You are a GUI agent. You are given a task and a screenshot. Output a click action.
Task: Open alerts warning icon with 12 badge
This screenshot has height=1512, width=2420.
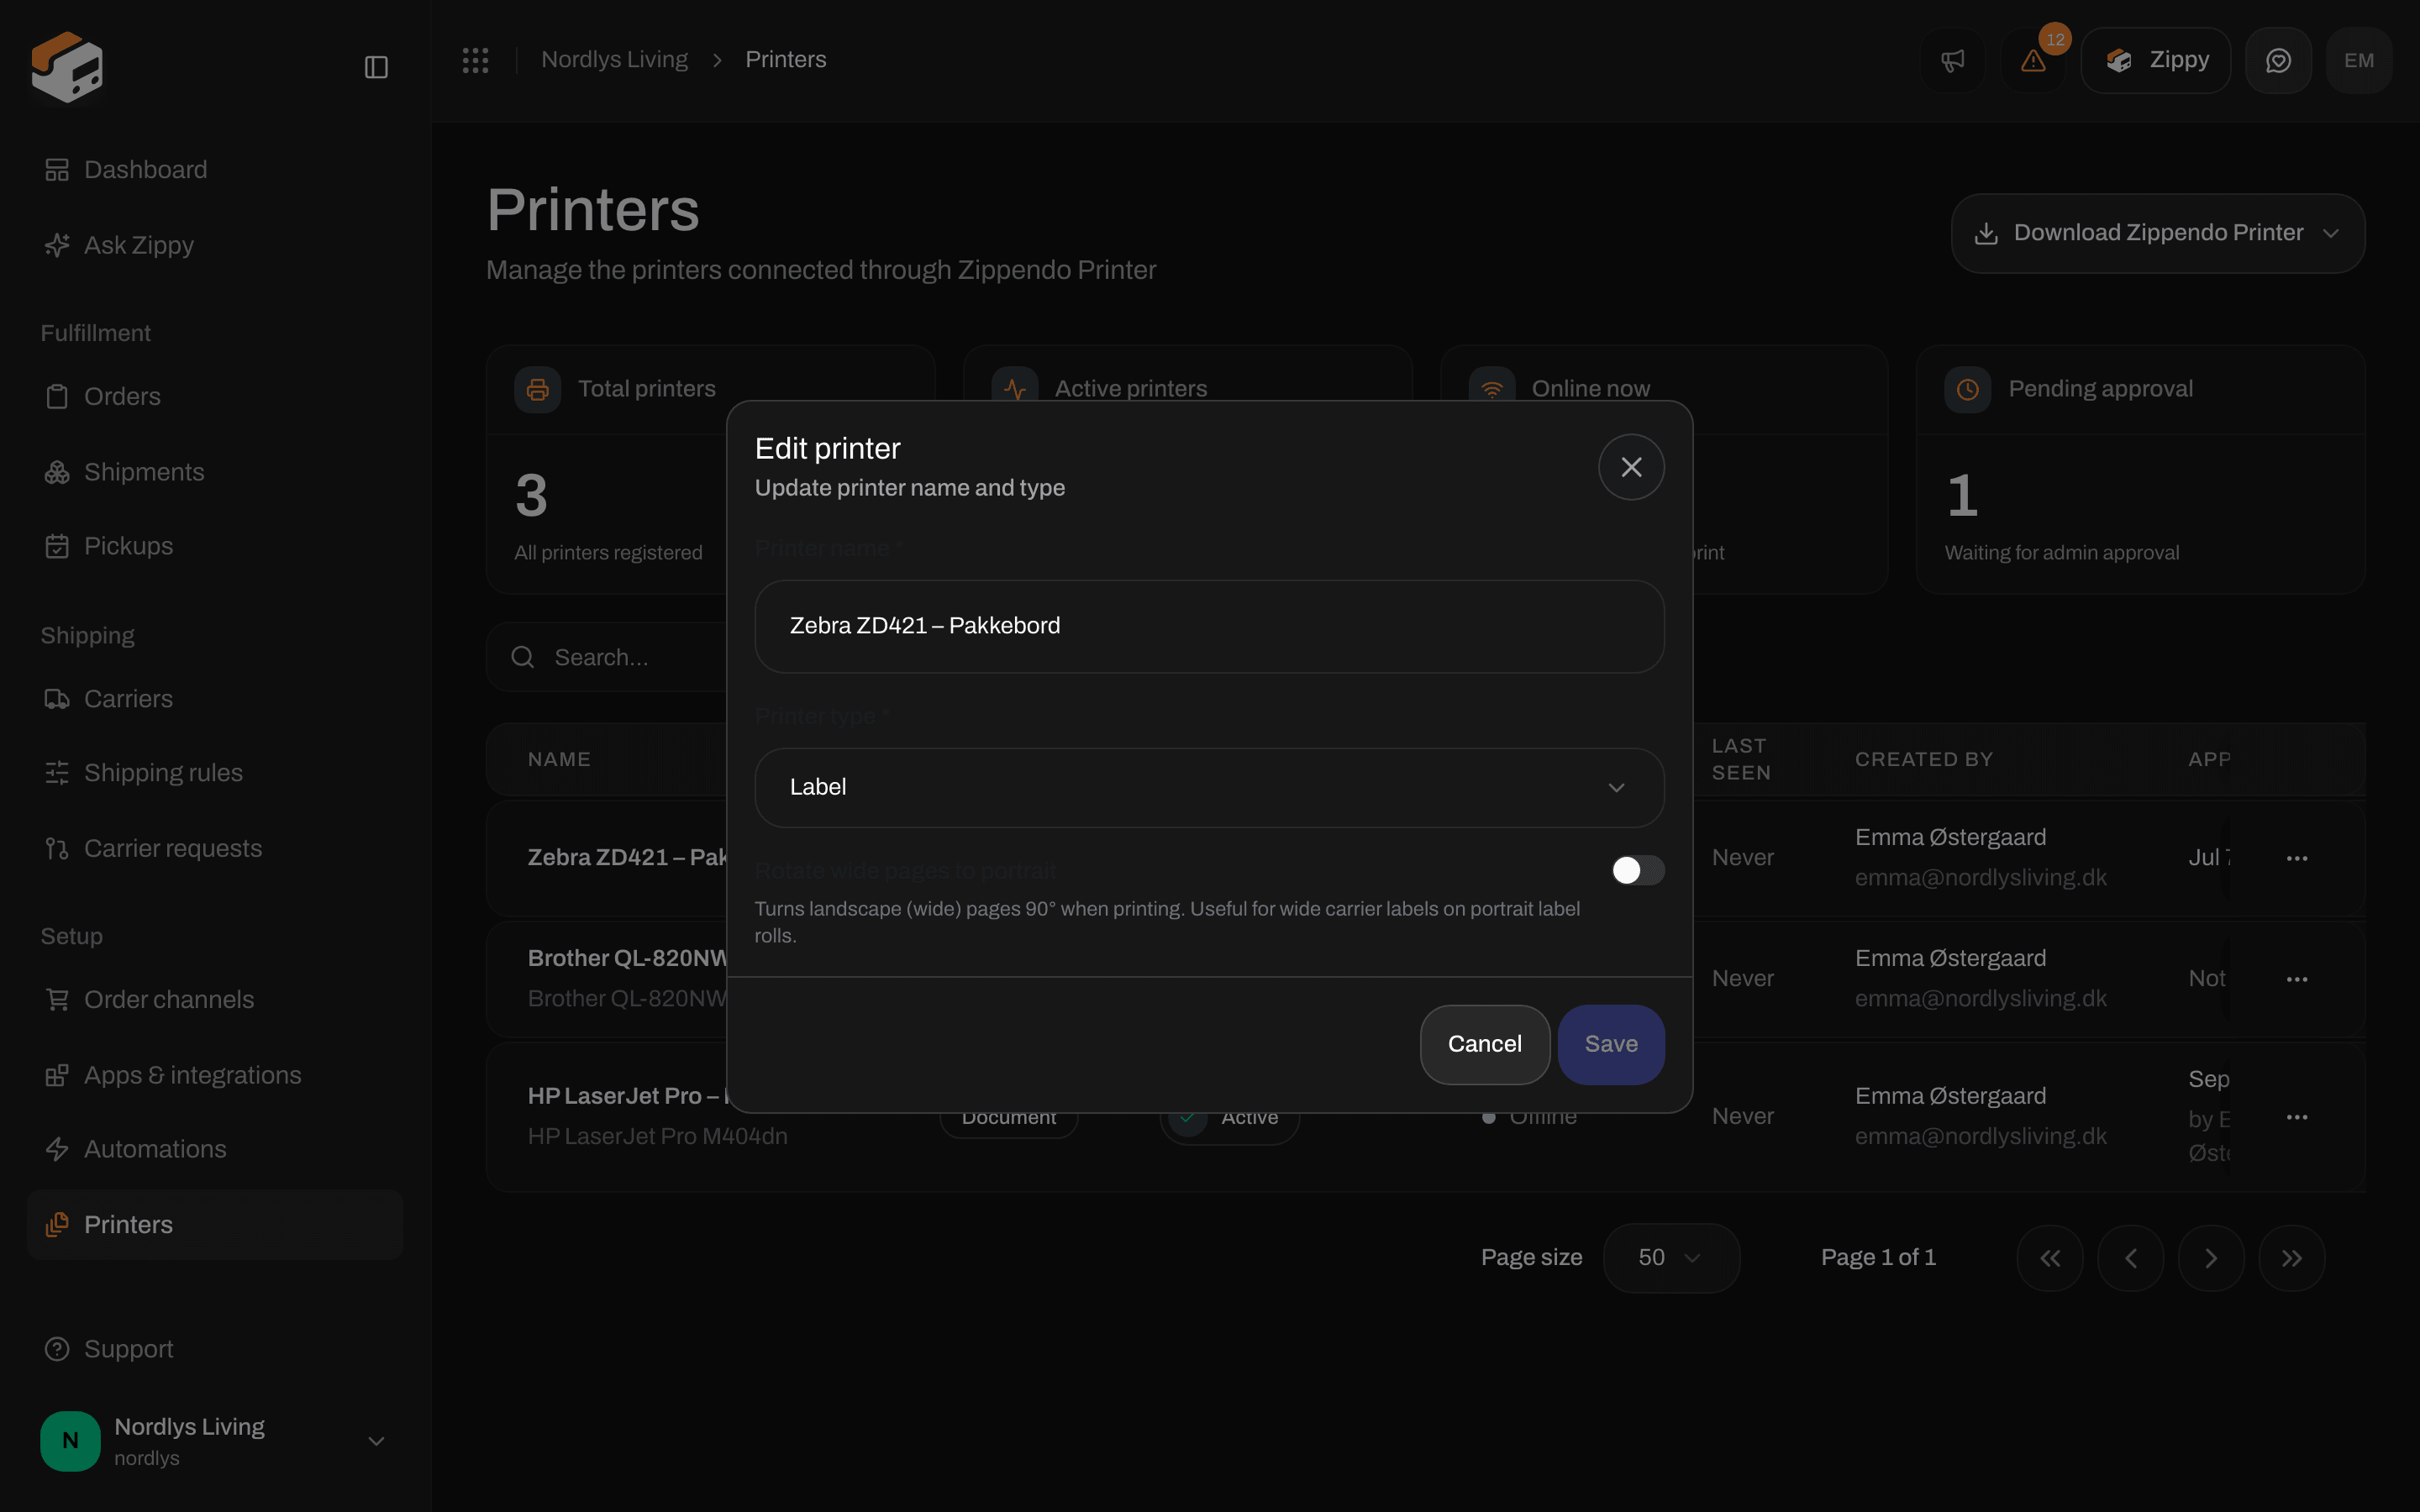tap(2033, 60)
